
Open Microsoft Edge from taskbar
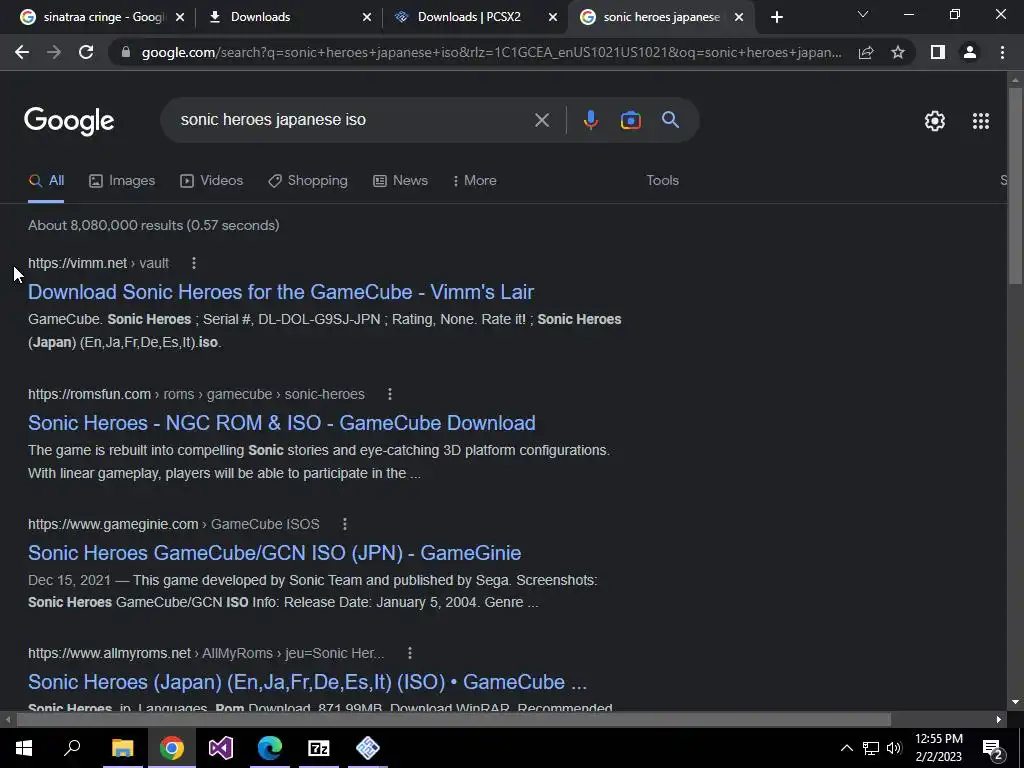pyautogui.click(x=270, y=748)
